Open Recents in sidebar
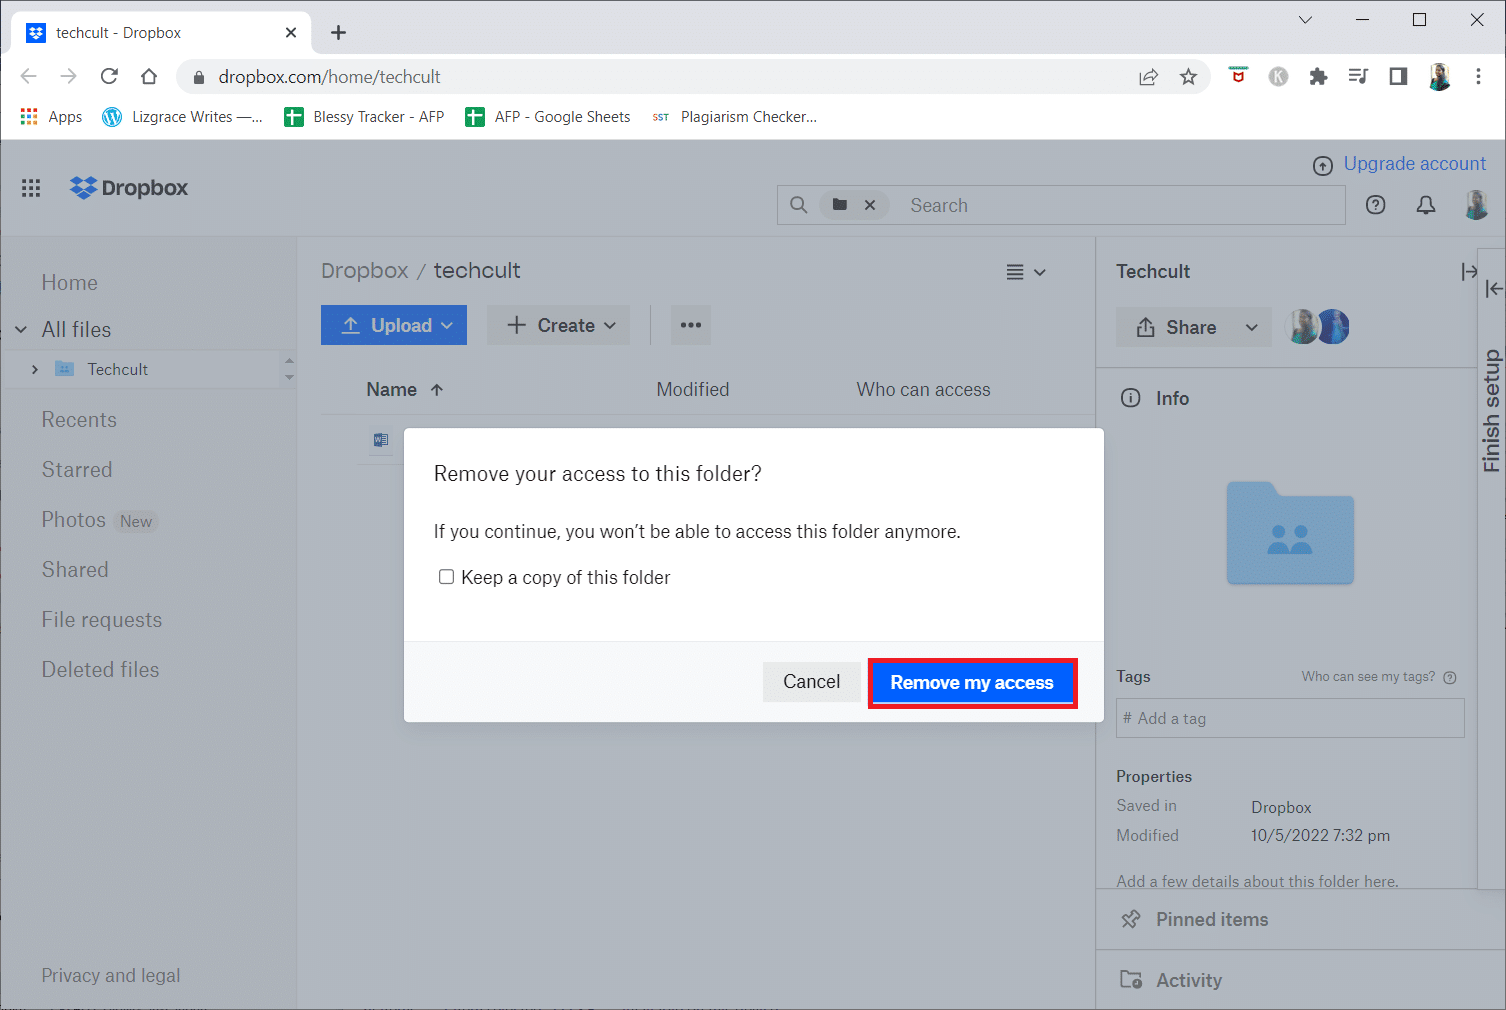This screenshot has height=1010, width=1506. (79, 420)
